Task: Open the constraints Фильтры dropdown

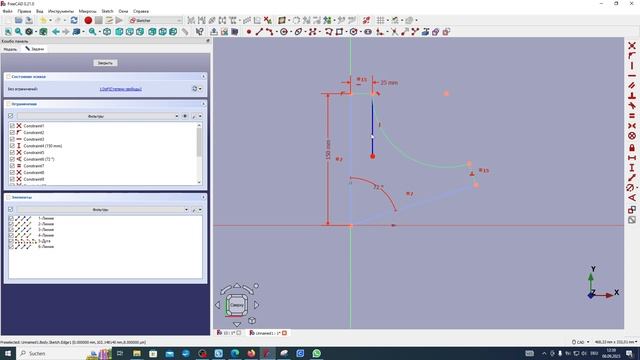Action: (x=98, y=116)
